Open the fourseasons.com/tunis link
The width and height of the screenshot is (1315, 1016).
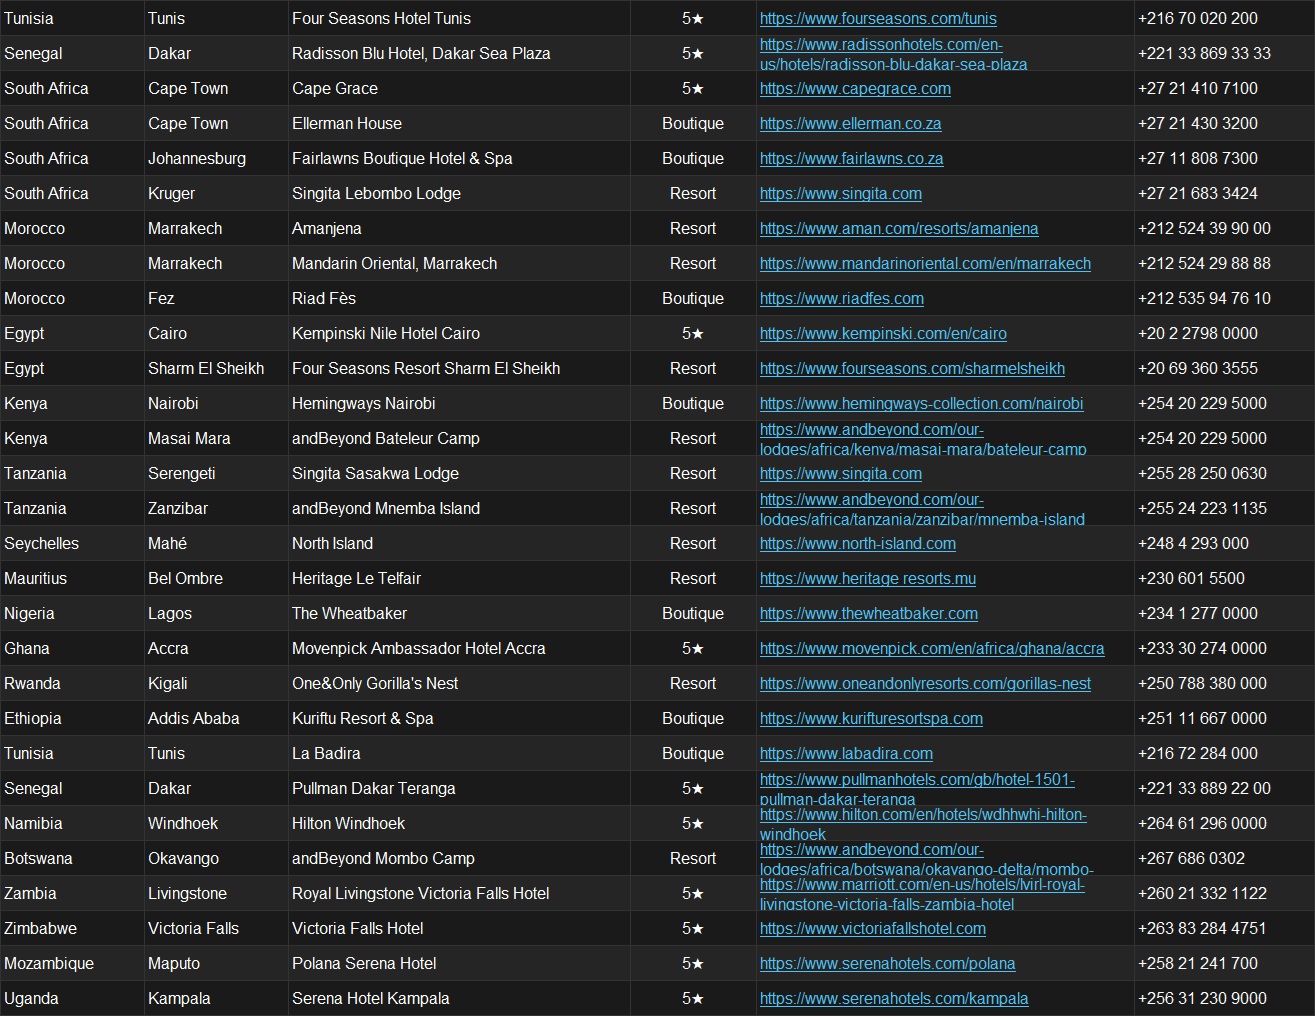[x=878, y=18]
